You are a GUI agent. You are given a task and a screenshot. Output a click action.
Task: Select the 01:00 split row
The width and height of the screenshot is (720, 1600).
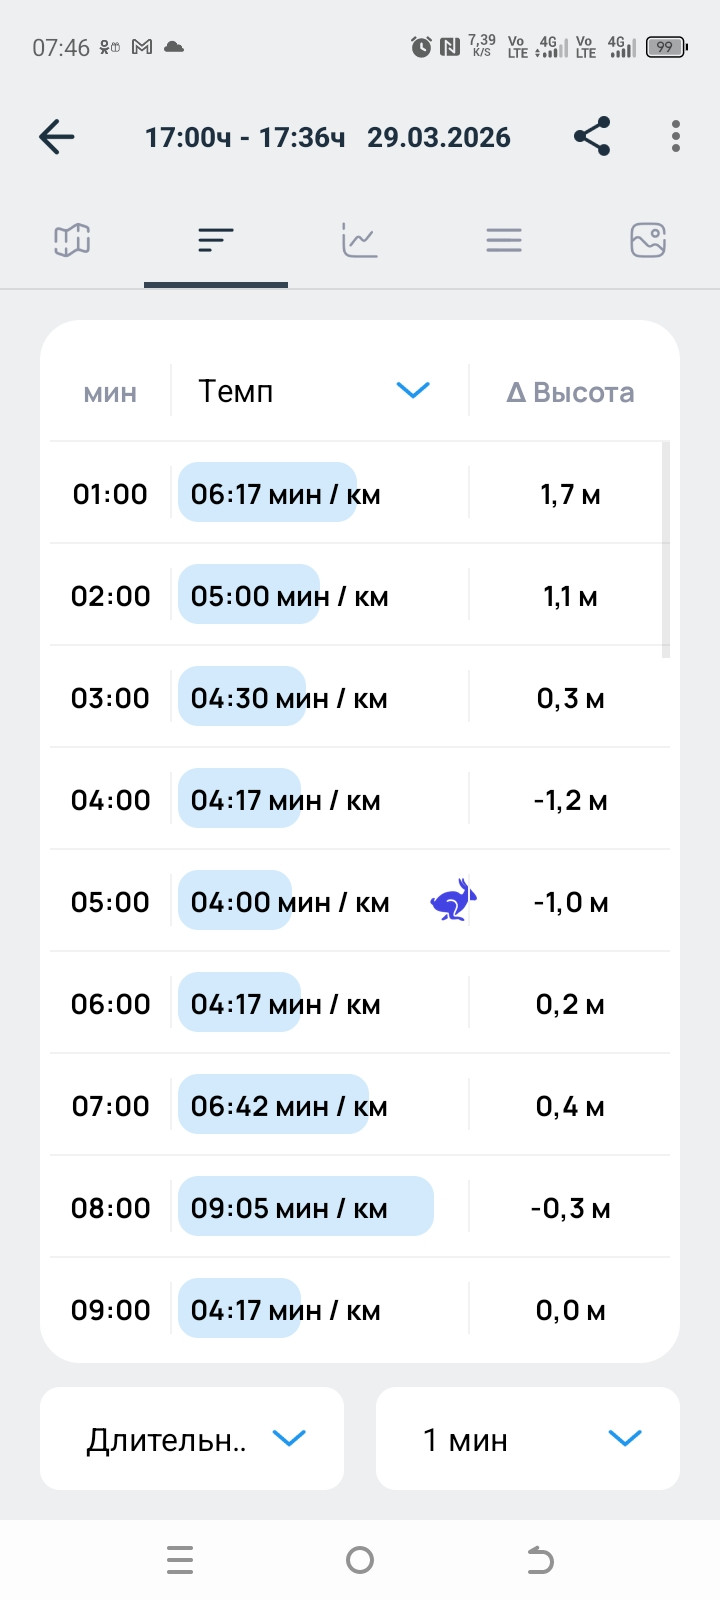[x=360, y=493]
